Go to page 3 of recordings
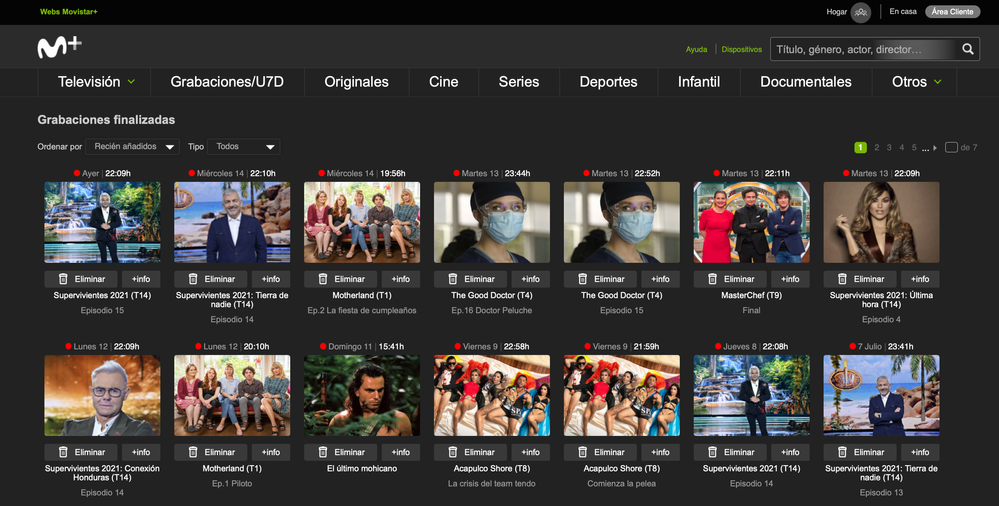This screenshot has height=506, width=999. click(889, 148)
